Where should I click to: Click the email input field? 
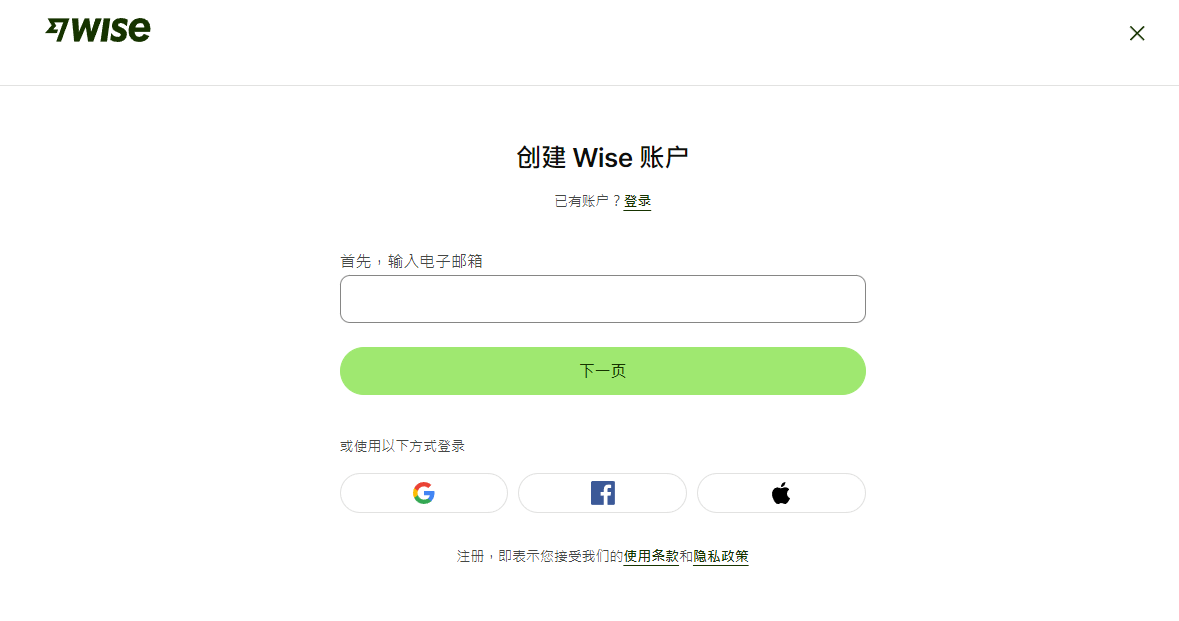(x=602, y=298)
